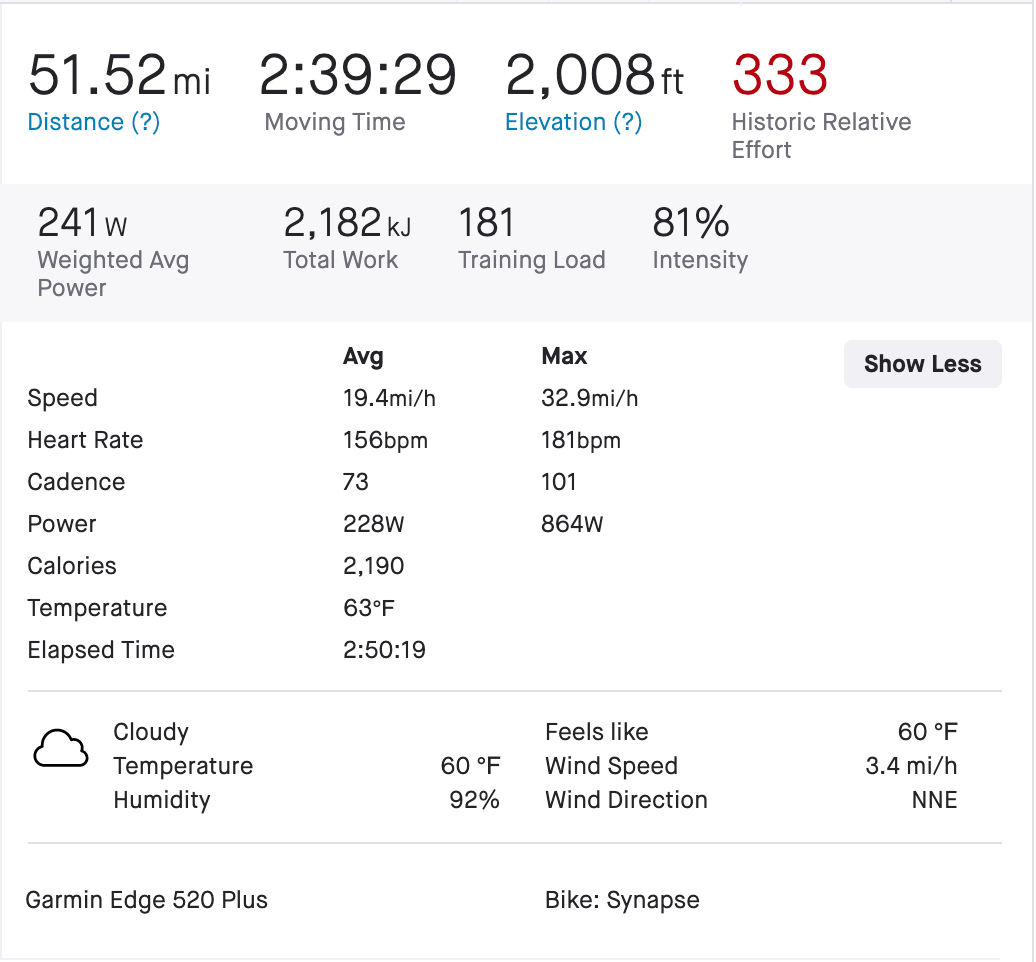Select the Heart Rate row label
The width and height of the screenshot is (1036, 962).
coord(85,441)
